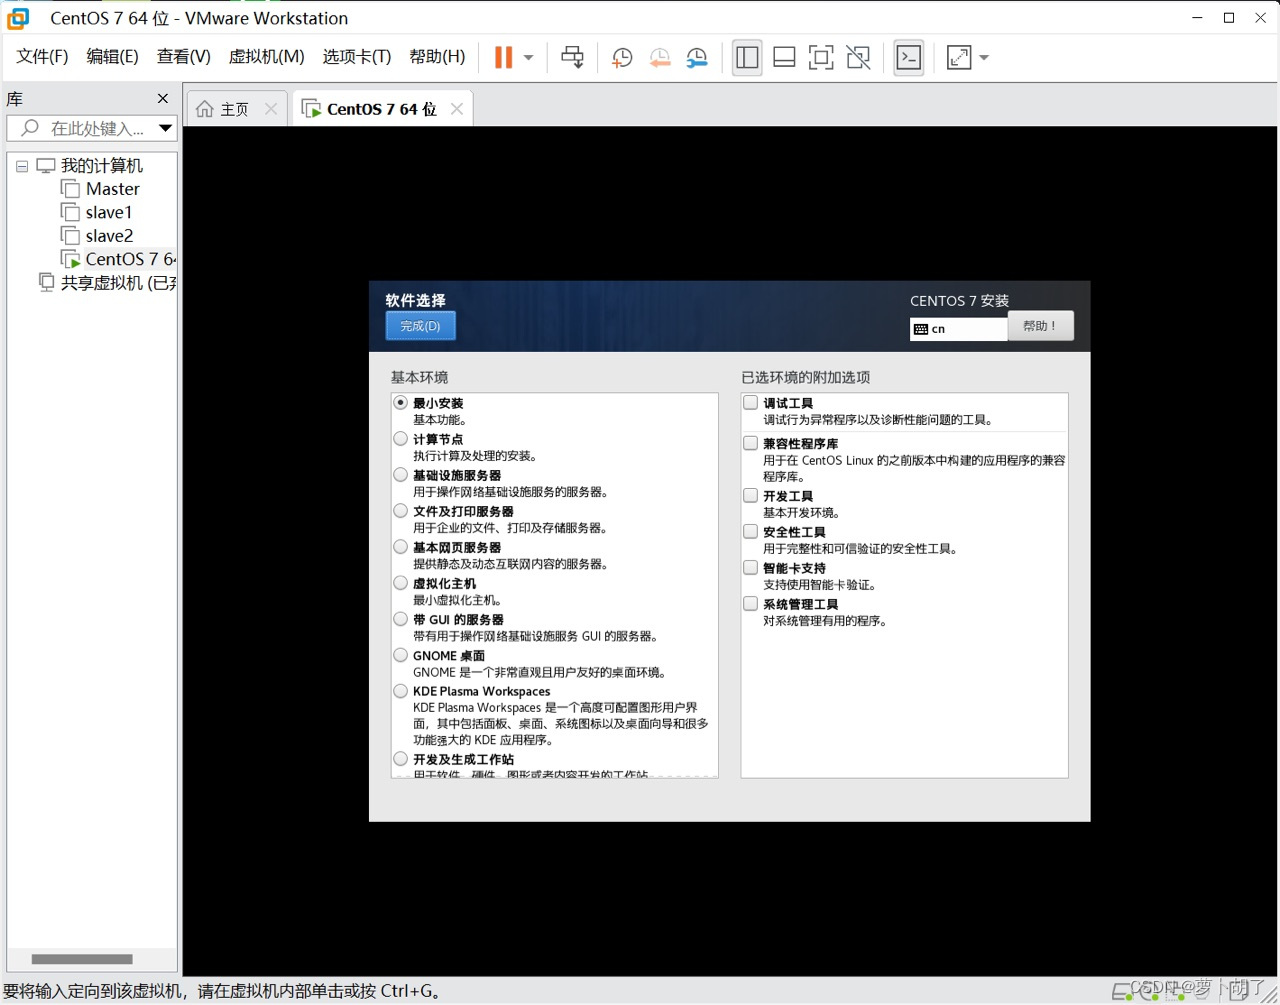Viewport: 1280px width, 1005px height.
Task: Select 共享虚拟机 in the library tree
Action: tap(118, 283)
